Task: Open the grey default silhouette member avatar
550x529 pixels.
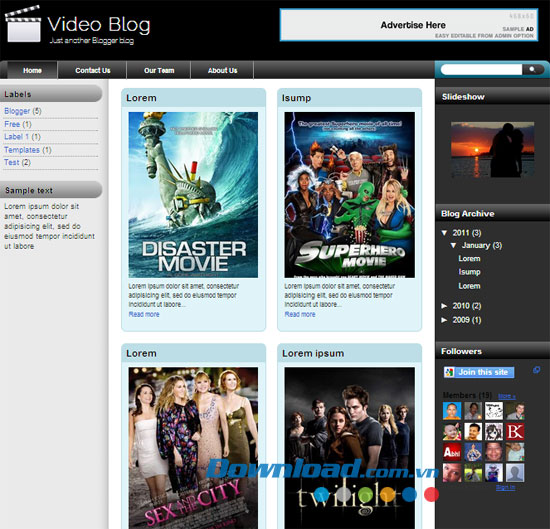Action: pos(515,473)
